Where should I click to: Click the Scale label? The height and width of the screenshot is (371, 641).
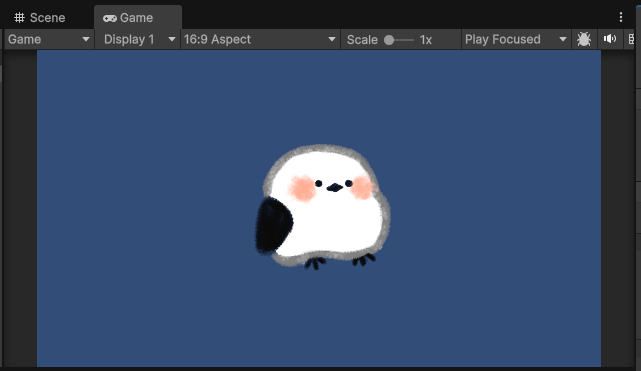point(362,40)
